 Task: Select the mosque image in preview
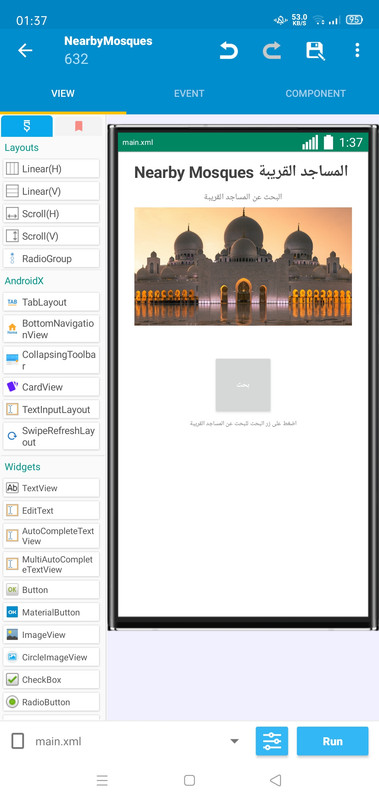243,266
